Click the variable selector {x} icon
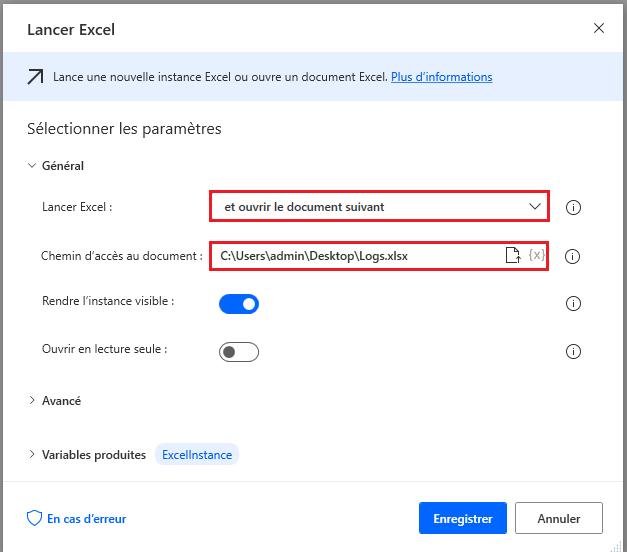This screenshot has width=627, height=552. coord(537,256)
